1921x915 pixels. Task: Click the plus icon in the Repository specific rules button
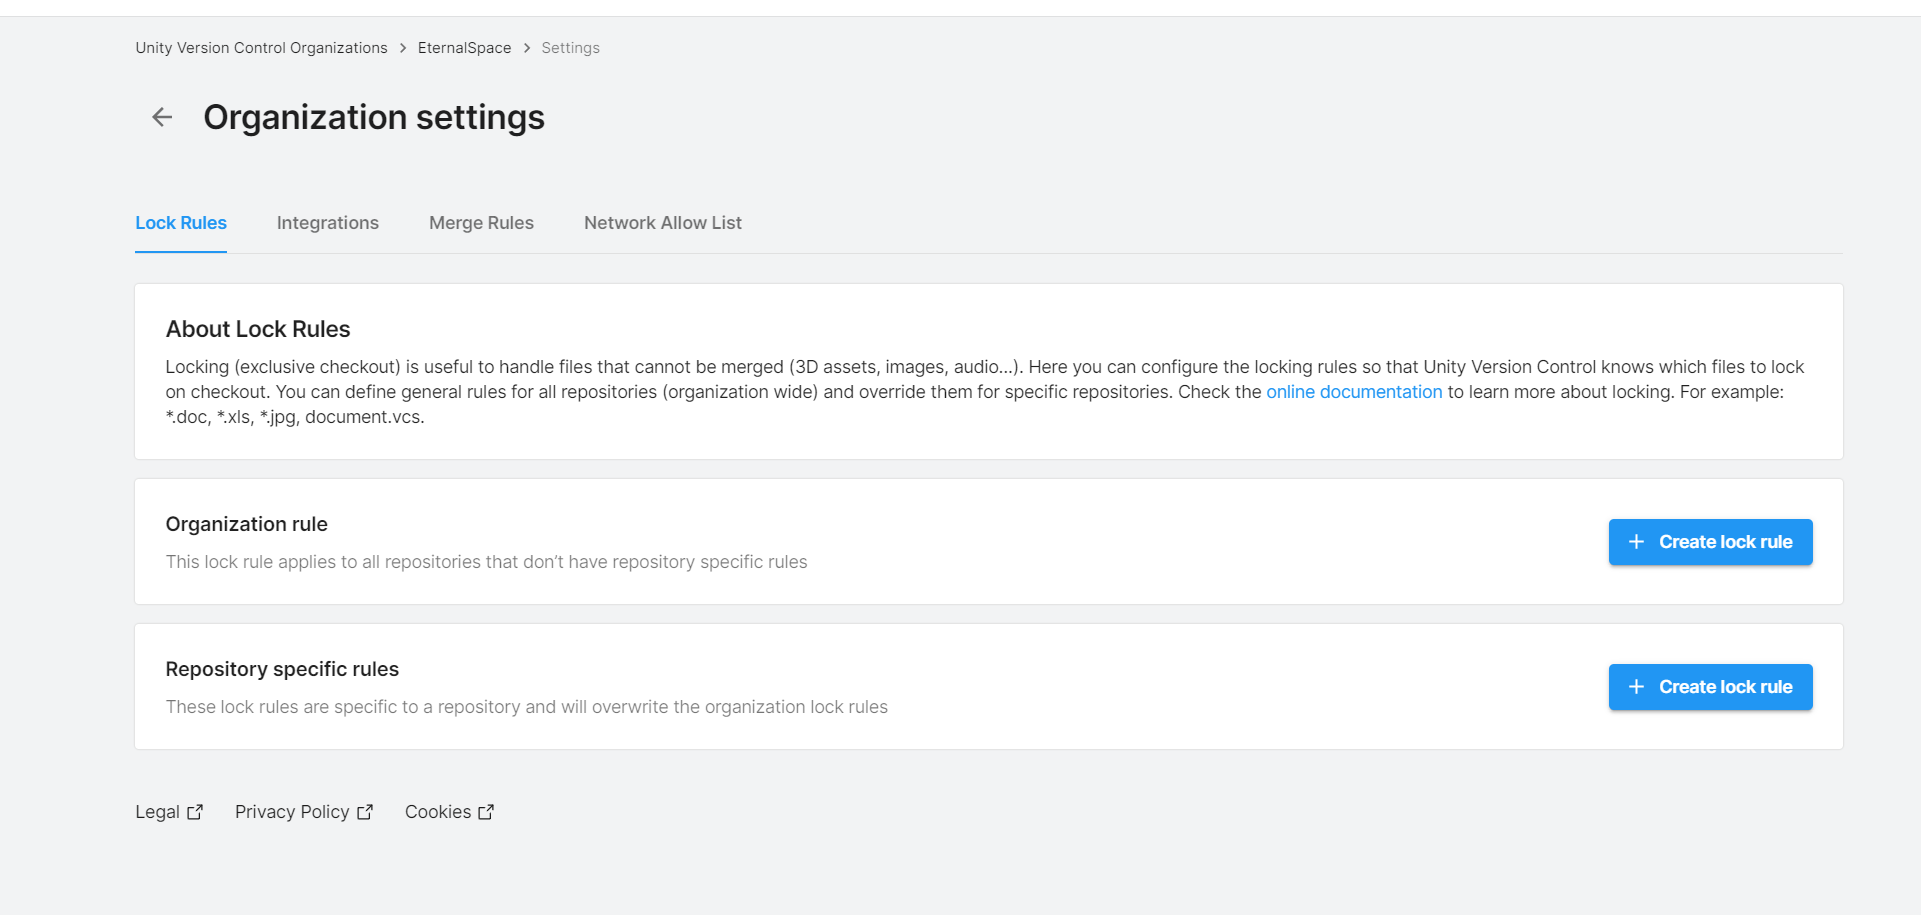(1636, 687)
